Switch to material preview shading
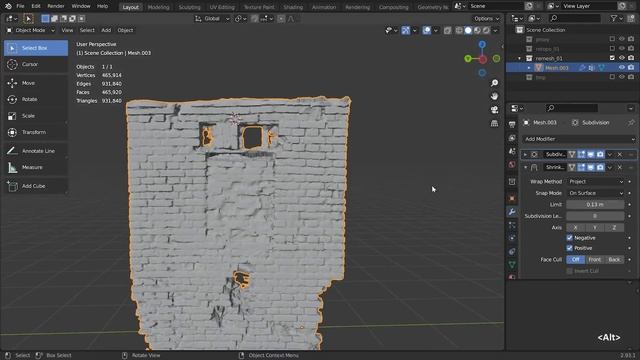640x360 pixels. (477, 30)
